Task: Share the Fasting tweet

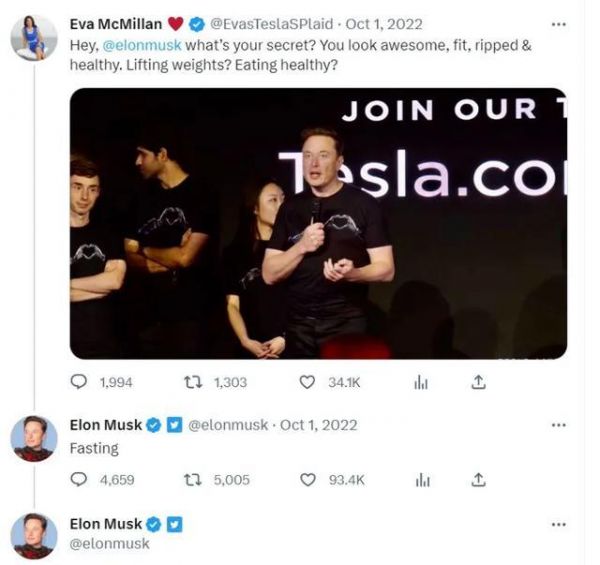Action: (x=478, y=480)
